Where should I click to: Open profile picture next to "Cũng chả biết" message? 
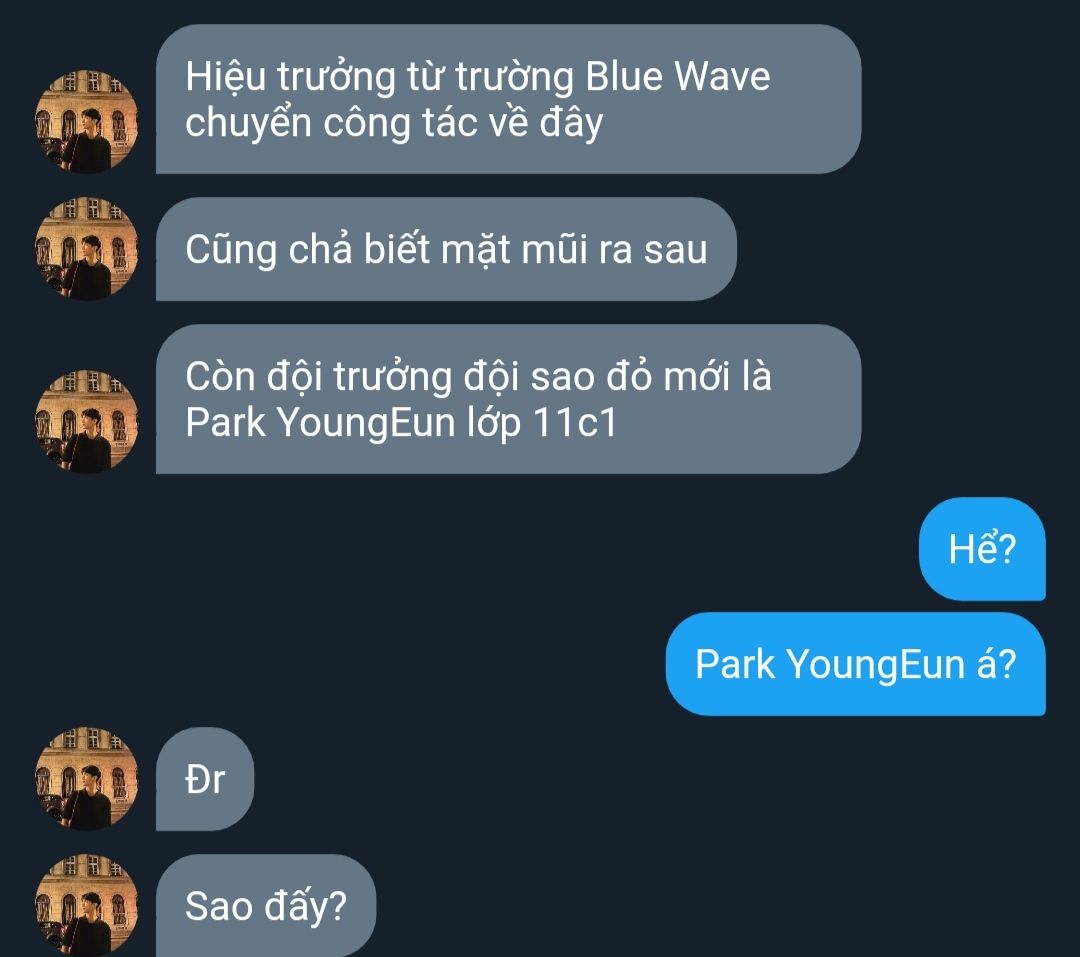[86, 249]
